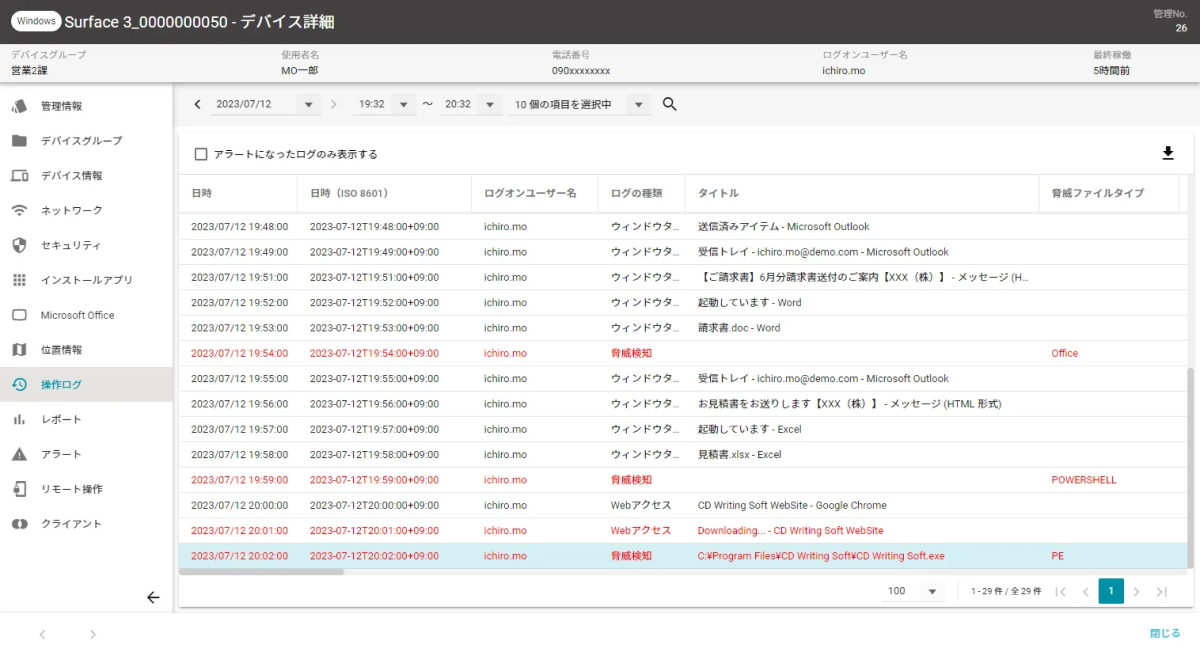The height and width of the screenshot is (650, 1200).
Task: Click the ネットワーク wifi icon
Action: tap(19, 211)
